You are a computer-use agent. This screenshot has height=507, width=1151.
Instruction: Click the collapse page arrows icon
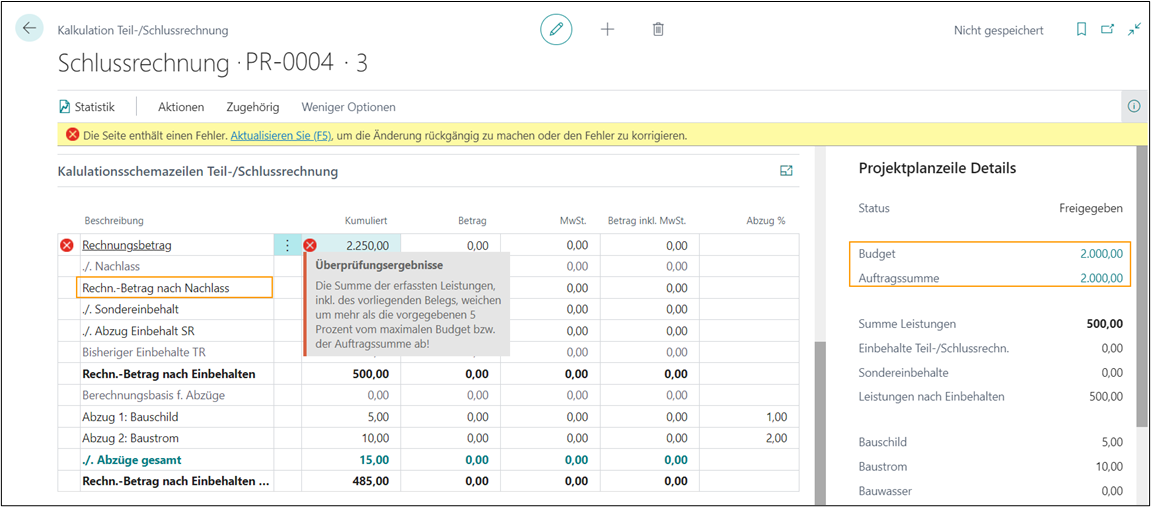(1134, 30)
